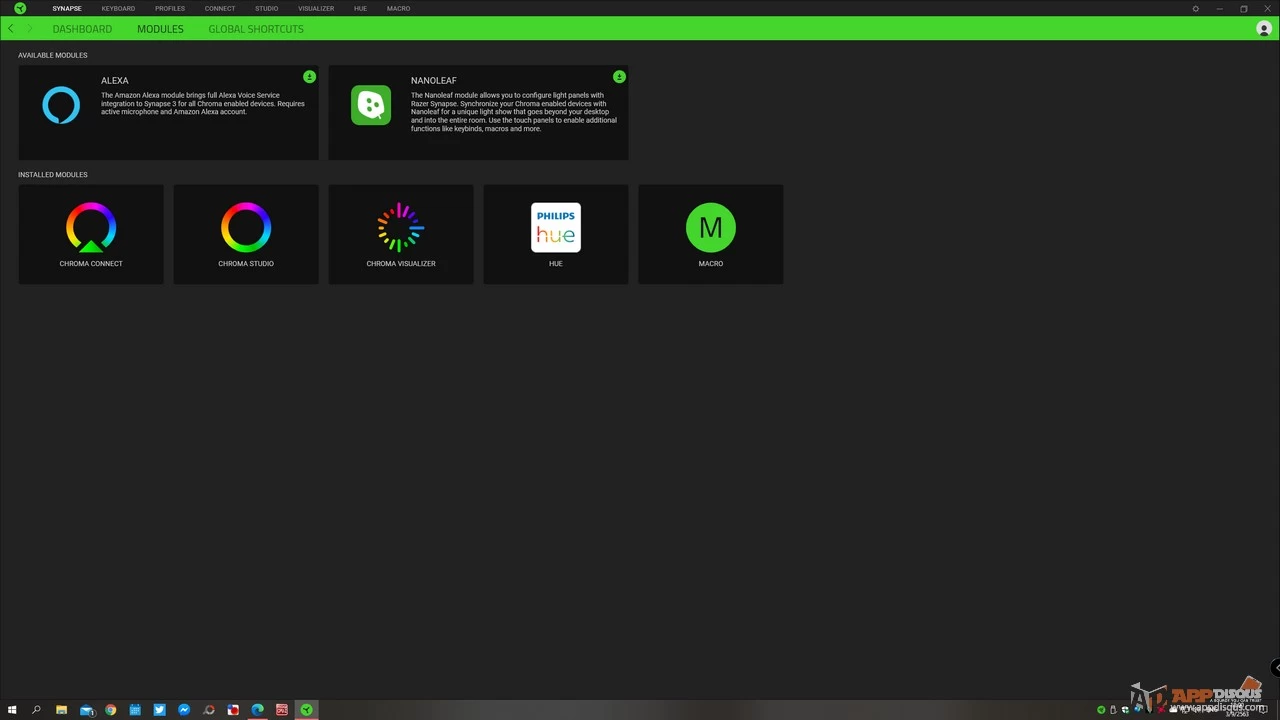
Task: Open the Chroma Connect module
Action: (x=91, y=234)
